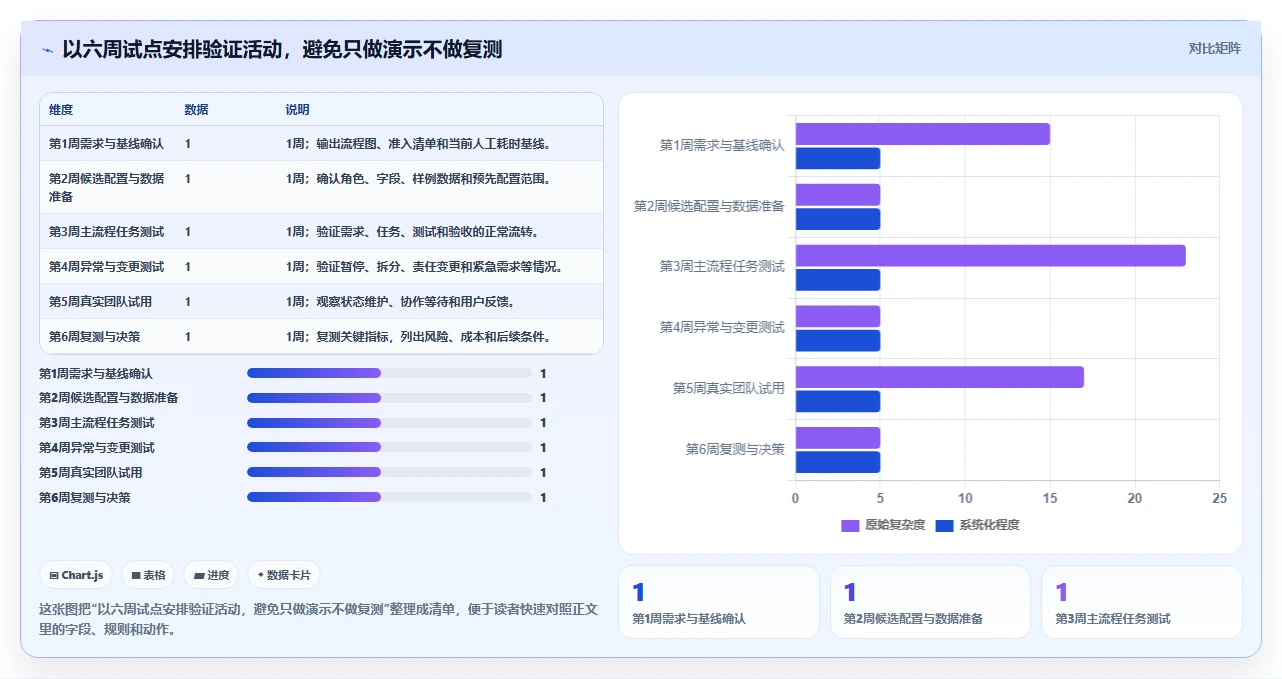Click the blue chart bar for 第1周需求与基线确认
Screen dimensions: 1282x679
pos(837,158)
